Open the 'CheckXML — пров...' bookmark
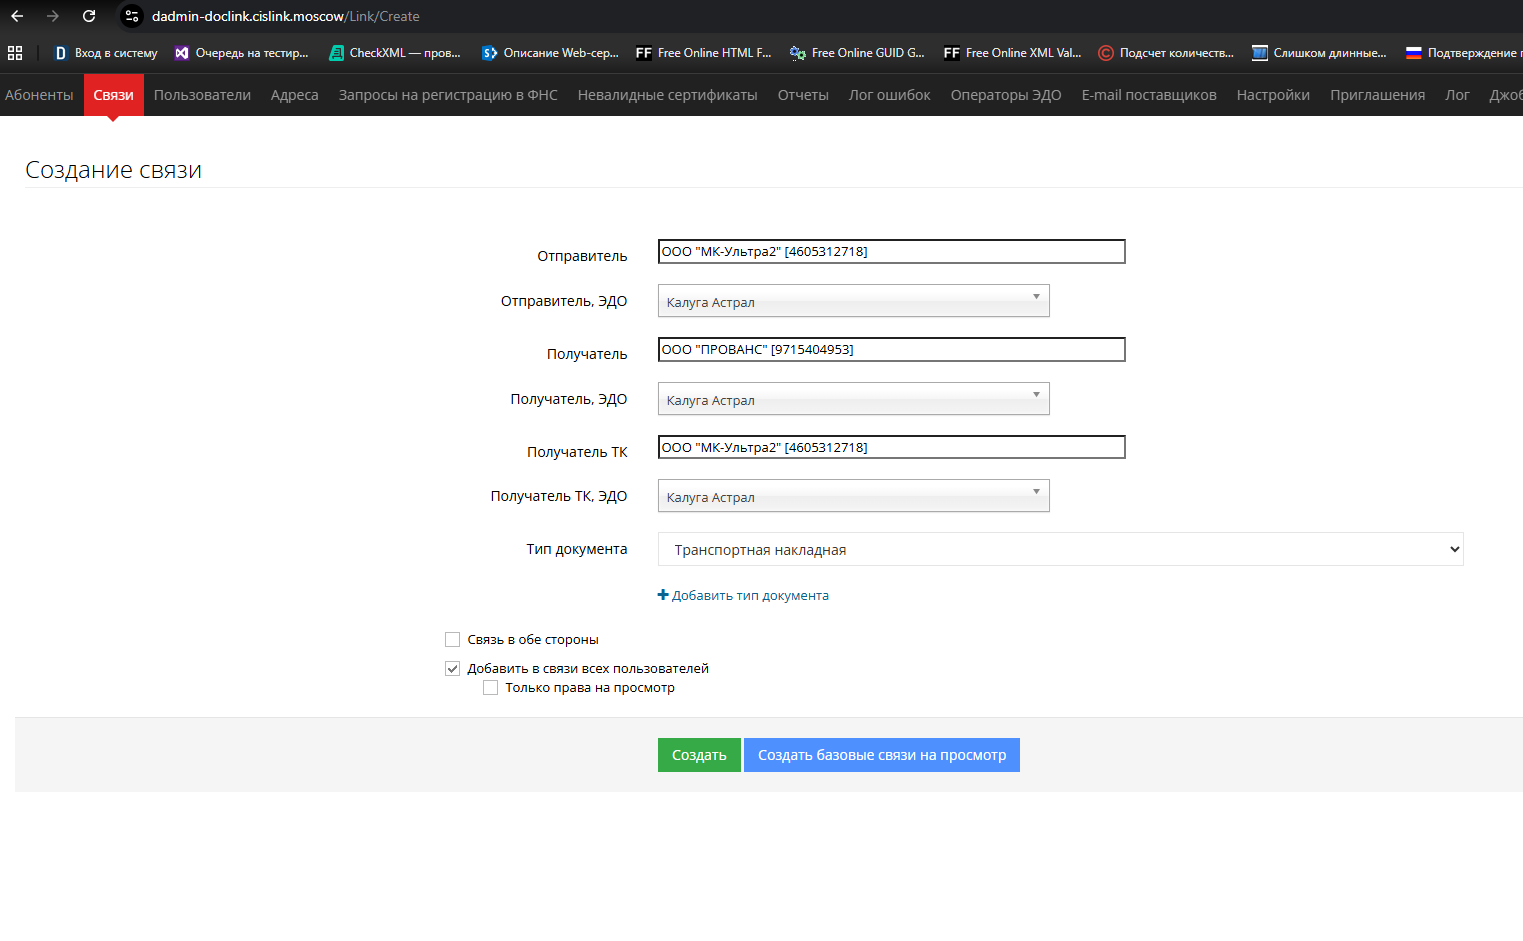This screenshot has width=1523, height=941. coord(395,53)
